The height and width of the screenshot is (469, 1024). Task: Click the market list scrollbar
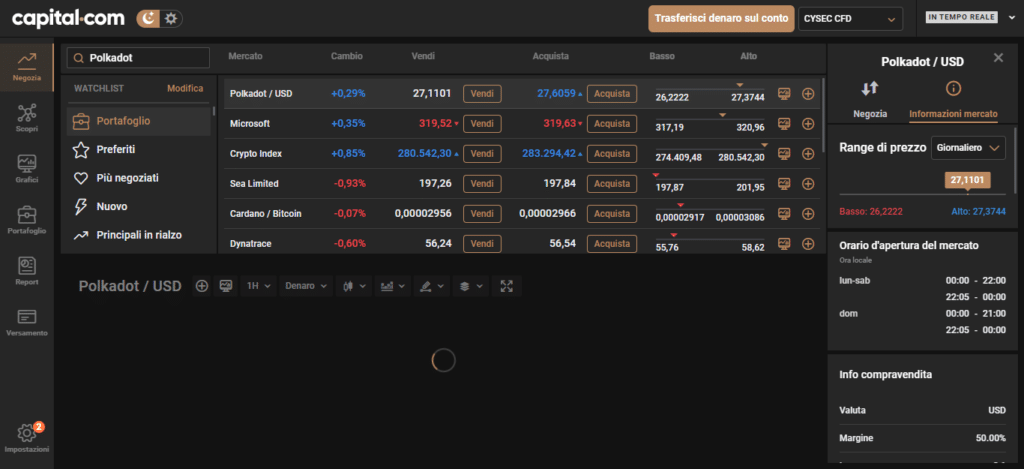coord(822,114)
